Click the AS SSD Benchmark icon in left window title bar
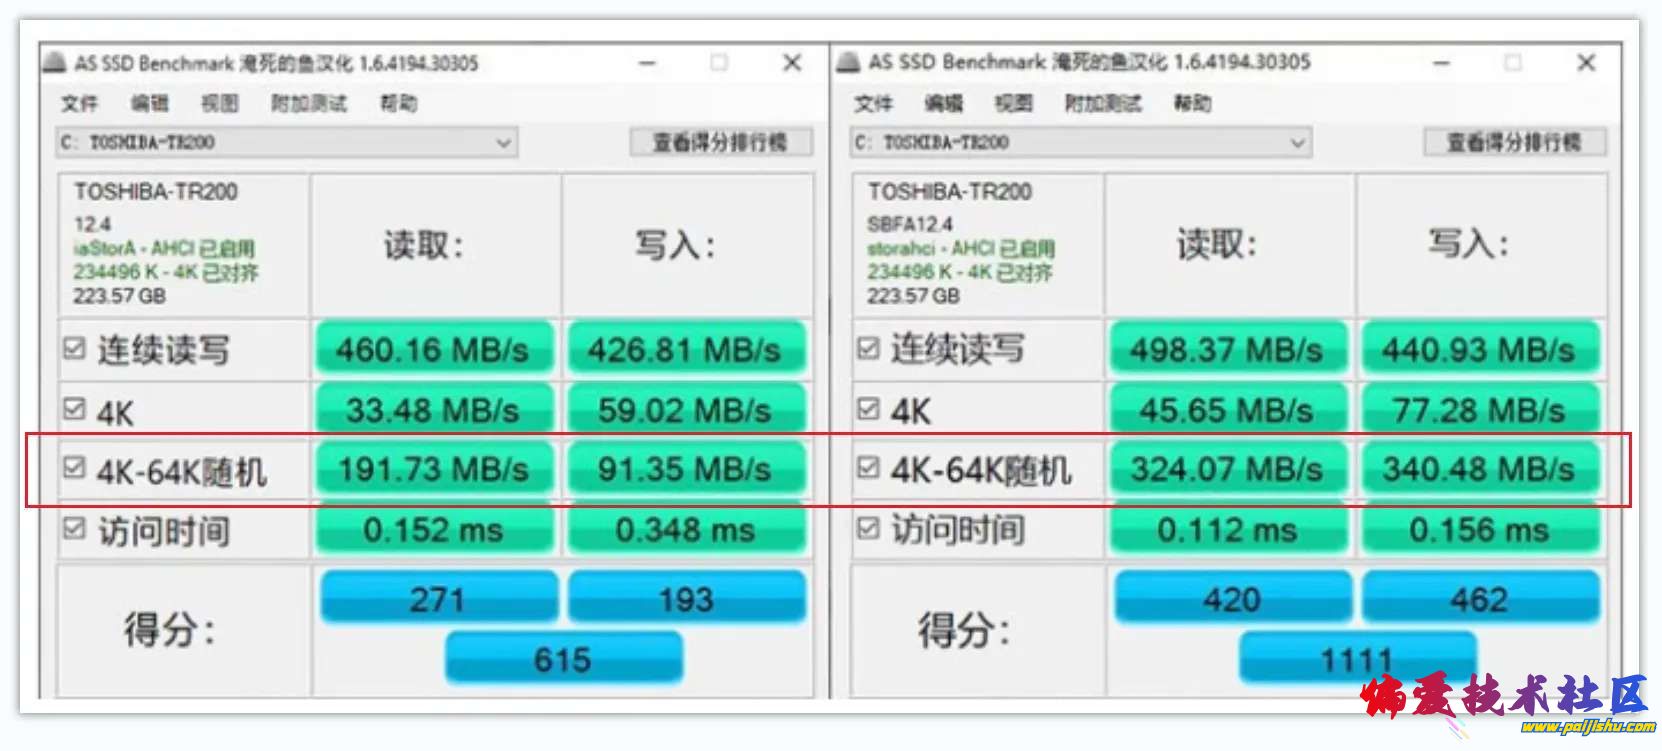 55,63
